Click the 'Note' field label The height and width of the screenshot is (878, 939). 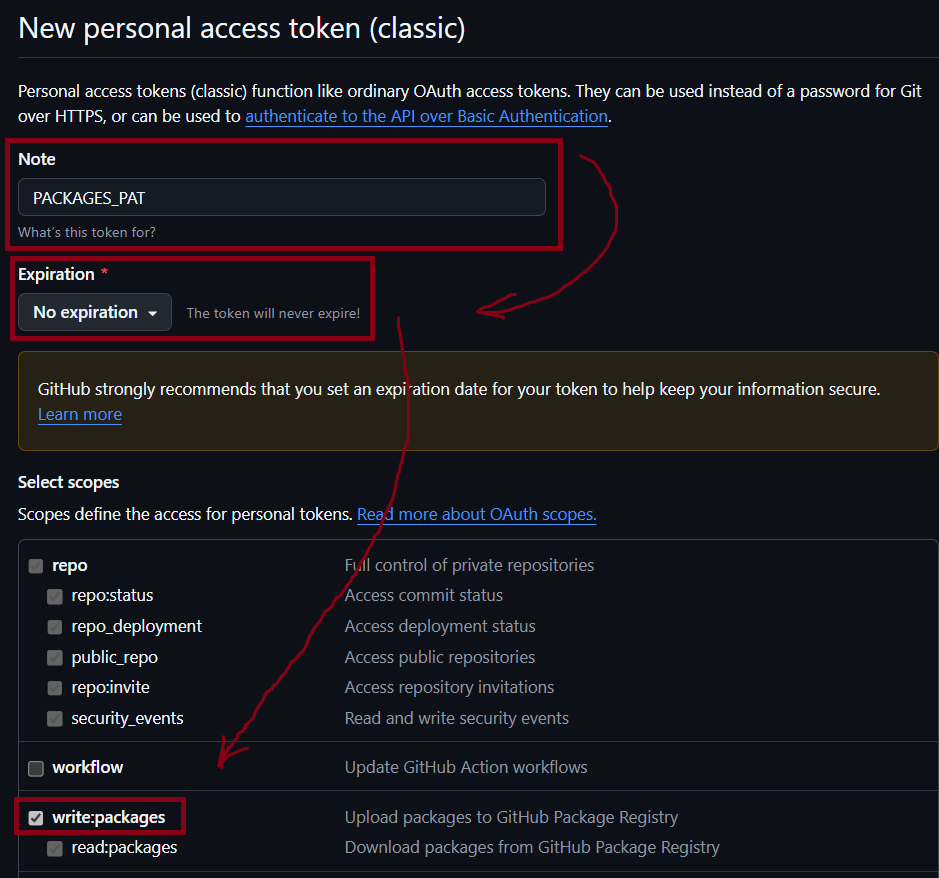[37, 159]
